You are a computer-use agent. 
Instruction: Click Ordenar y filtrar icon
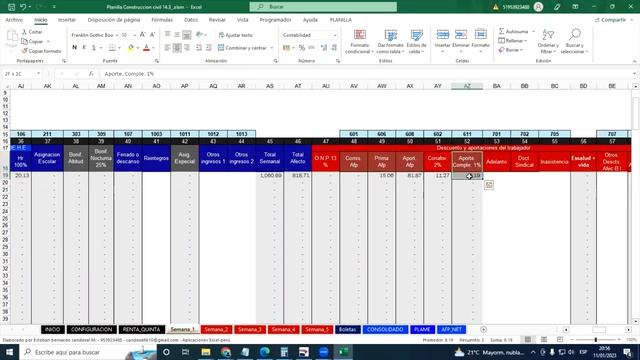pos(548,35)
